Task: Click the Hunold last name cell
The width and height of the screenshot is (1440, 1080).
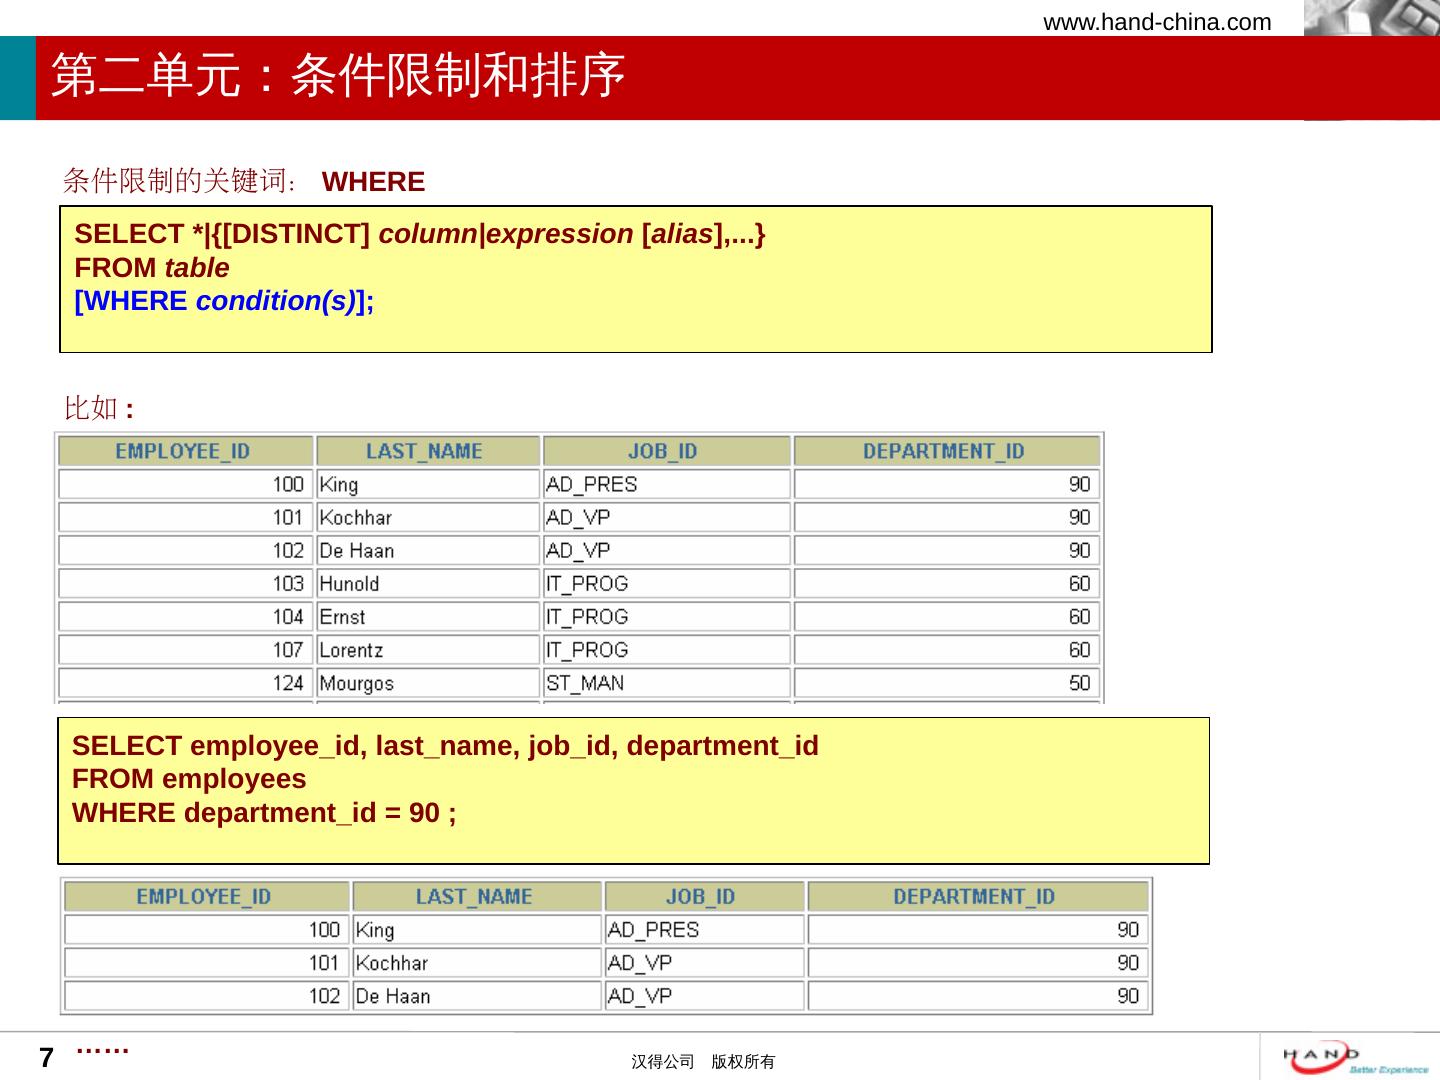Action: point(428,584)
